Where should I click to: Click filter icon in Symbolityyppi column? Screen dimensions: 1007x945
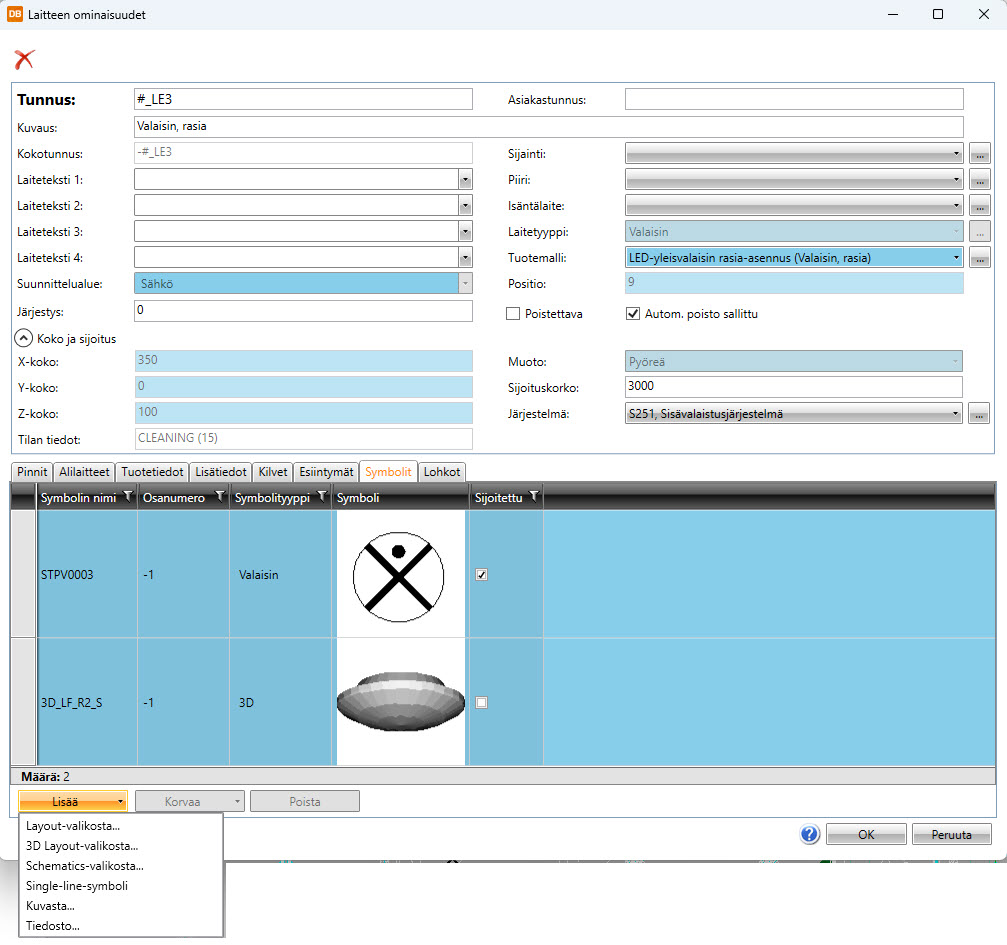point(321,497)
